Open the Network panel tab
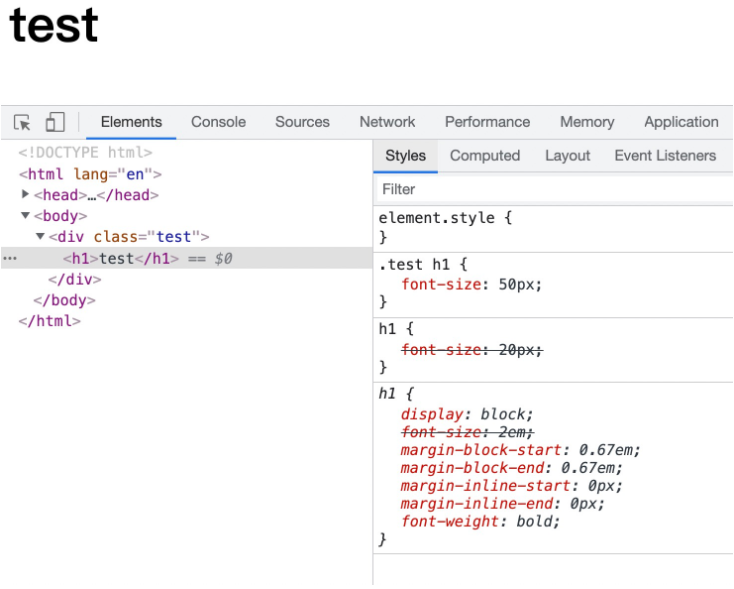This screenshot has height=589, width=734. point(387,122)
